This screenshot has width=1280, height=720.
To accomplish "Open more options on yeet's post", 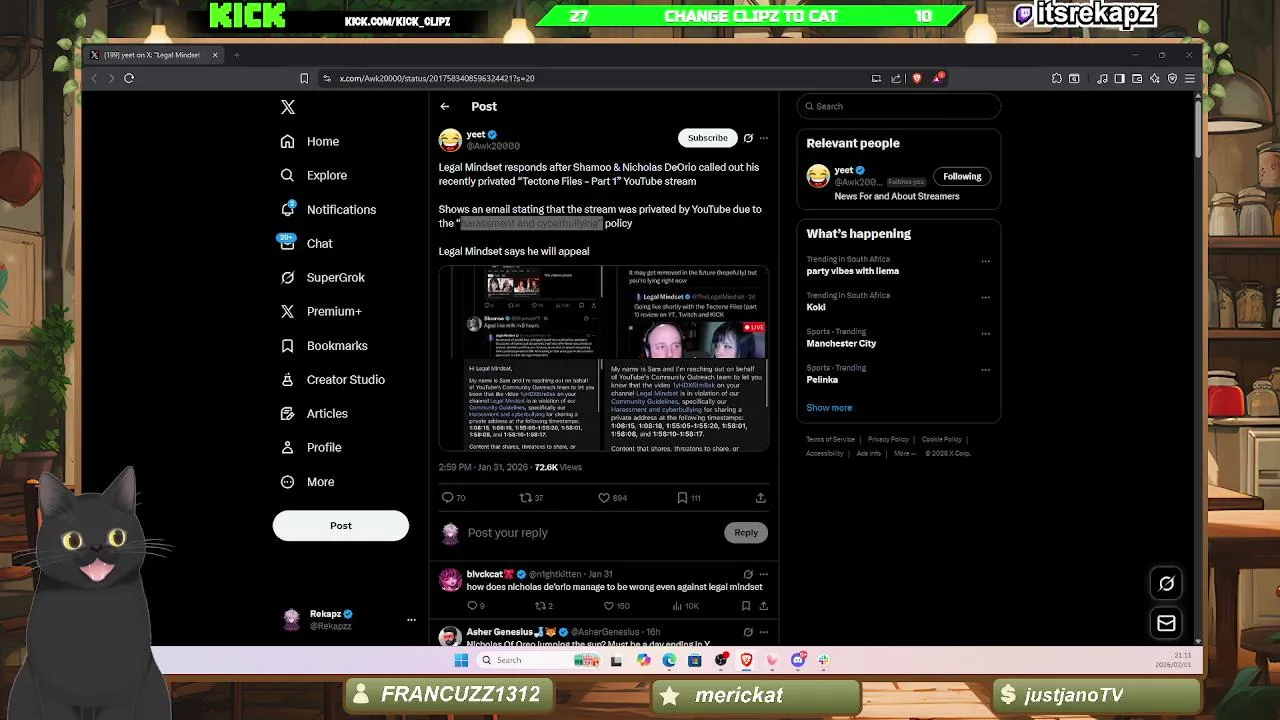I will click(764, 138).
